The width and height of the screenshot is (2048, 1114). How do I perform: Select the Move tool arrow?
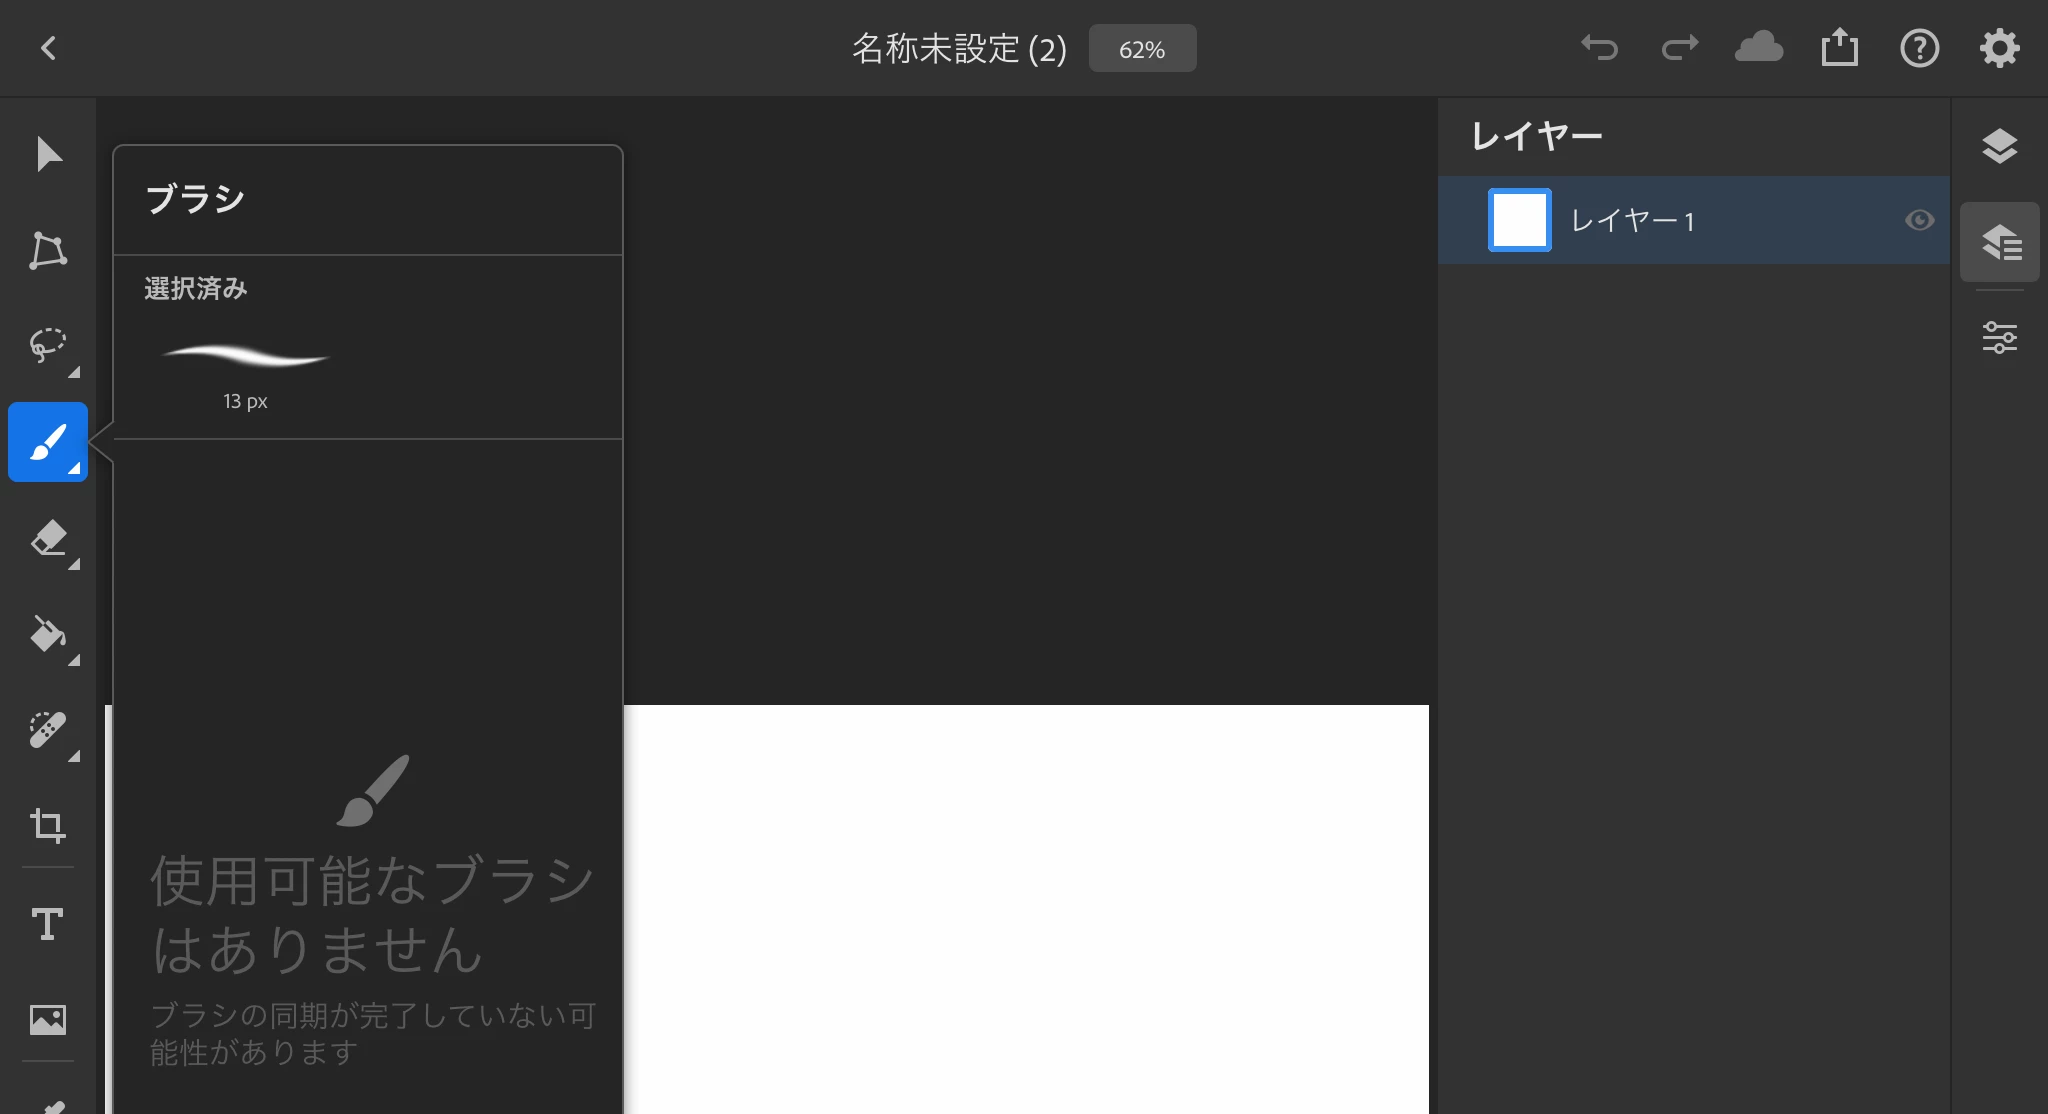[x=48, y=154]
